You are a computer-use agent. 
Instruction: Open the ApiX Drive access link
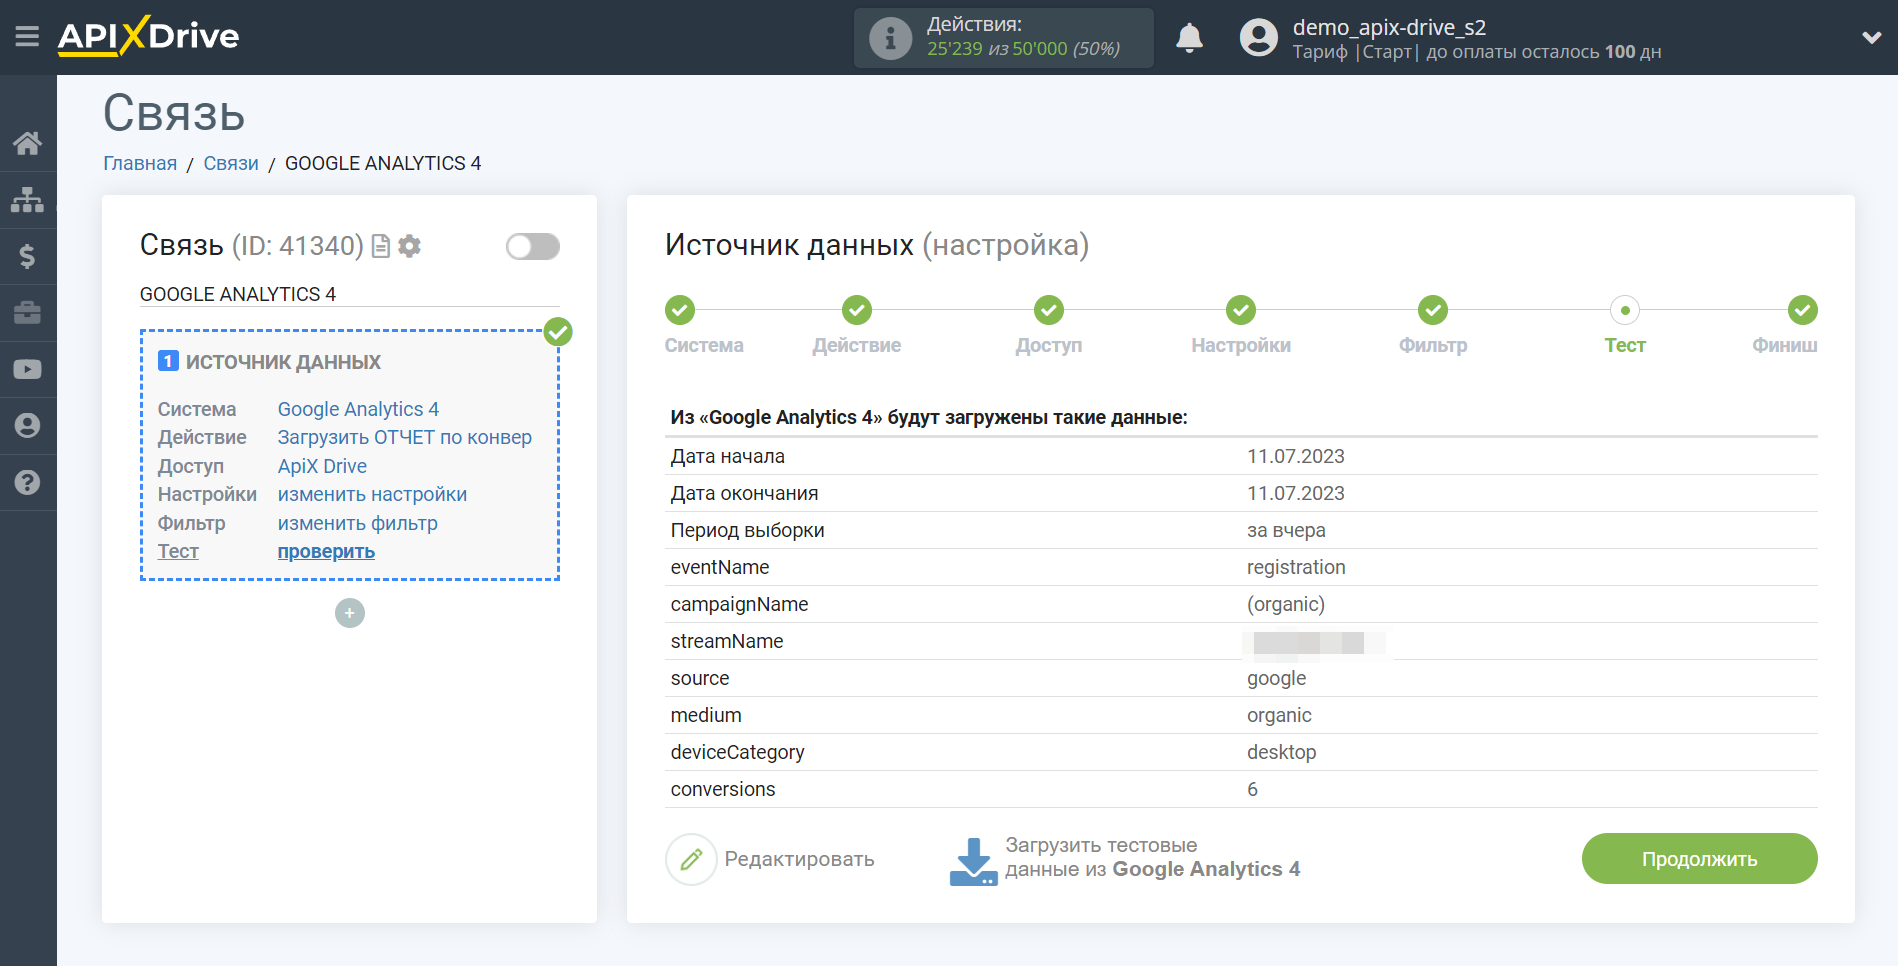(x=322, y=466)
